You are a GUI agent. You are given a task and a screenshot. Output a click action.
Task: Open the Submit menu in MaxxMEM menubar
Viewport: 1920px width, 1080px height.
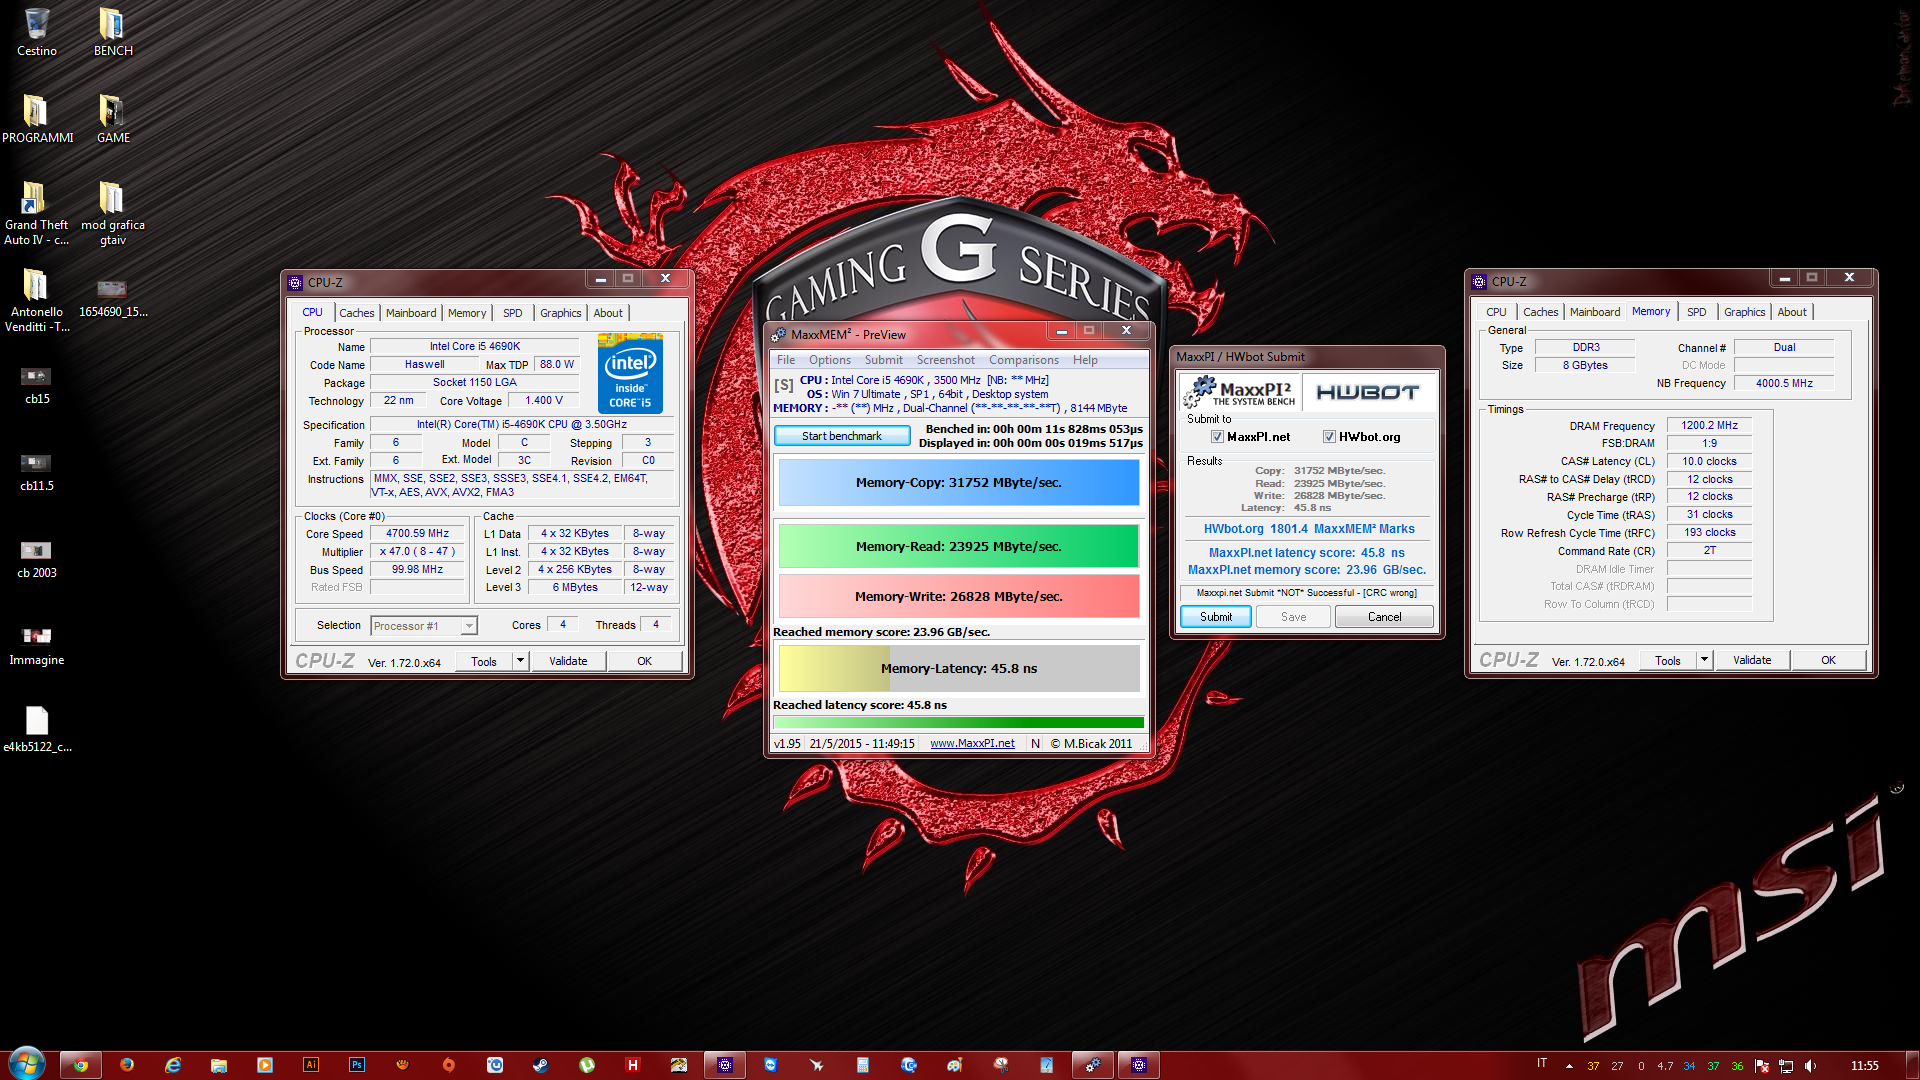point(884,360)
